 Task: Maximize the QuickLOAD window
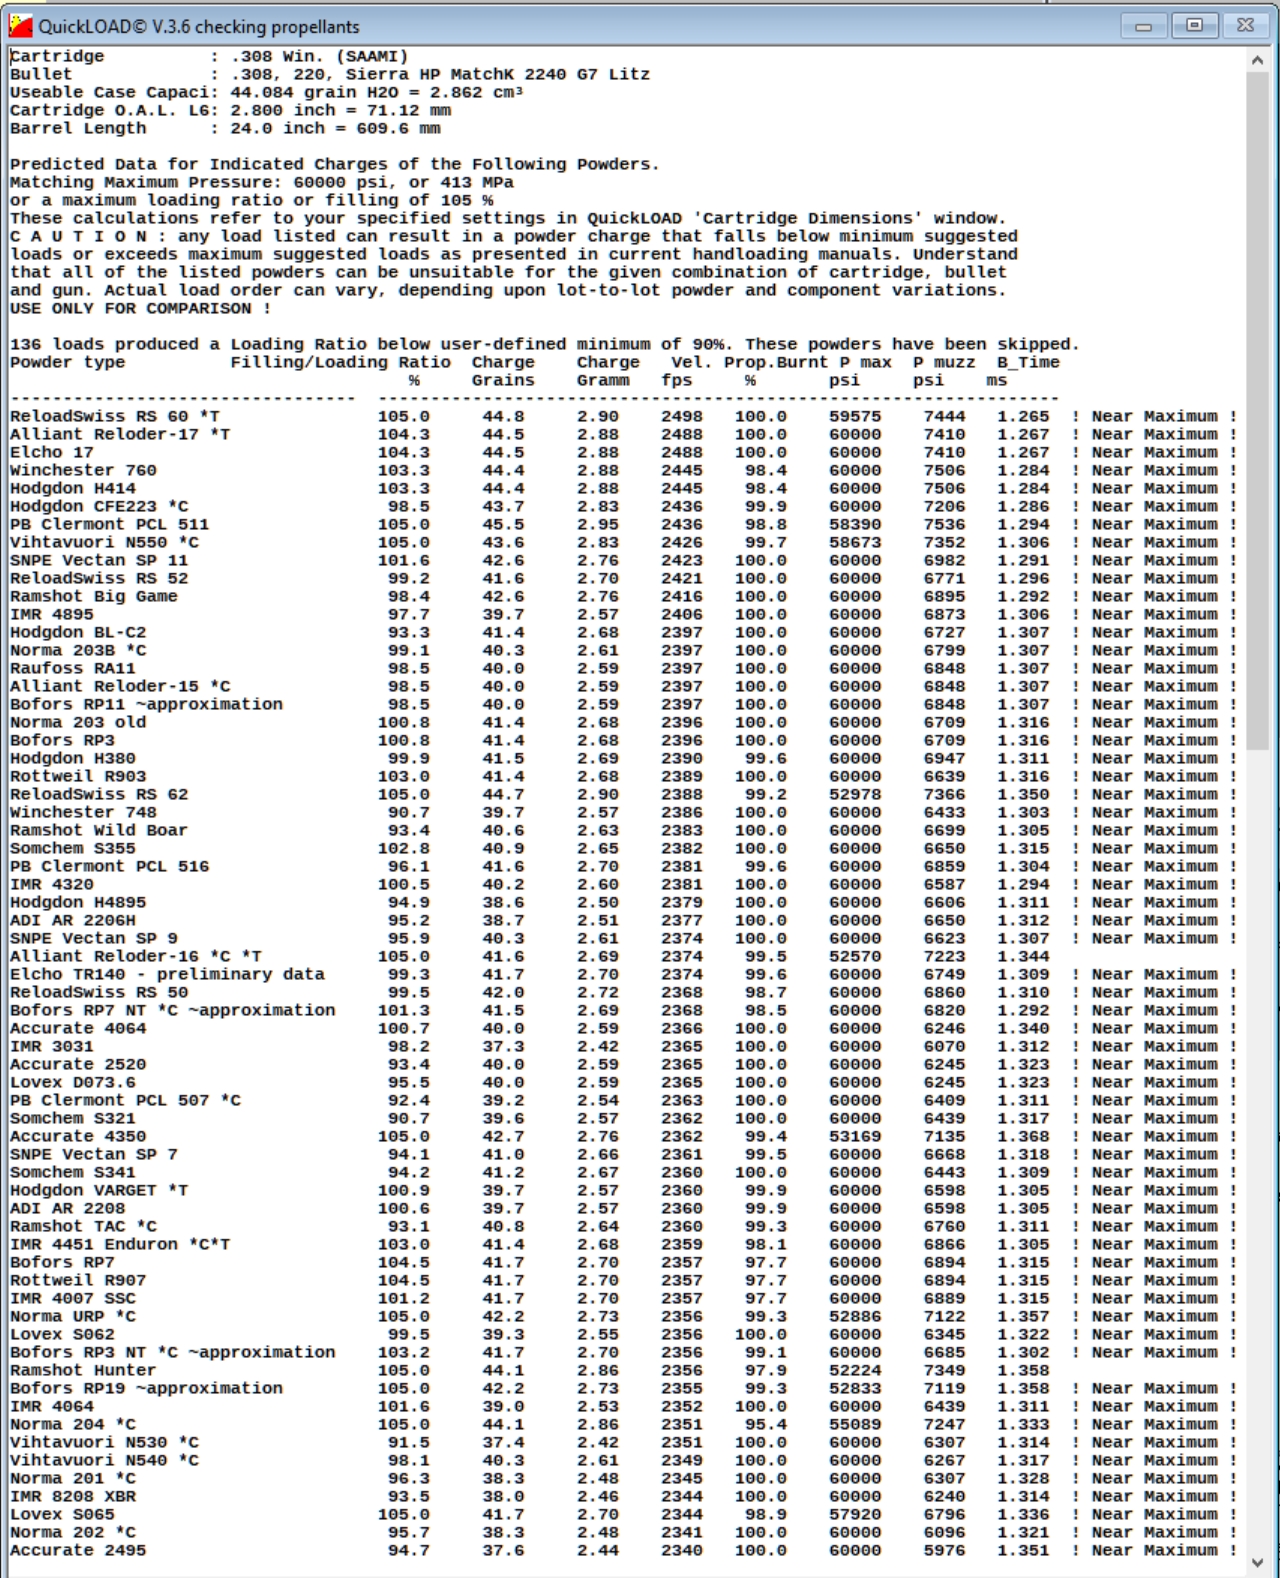(1194, 26)
